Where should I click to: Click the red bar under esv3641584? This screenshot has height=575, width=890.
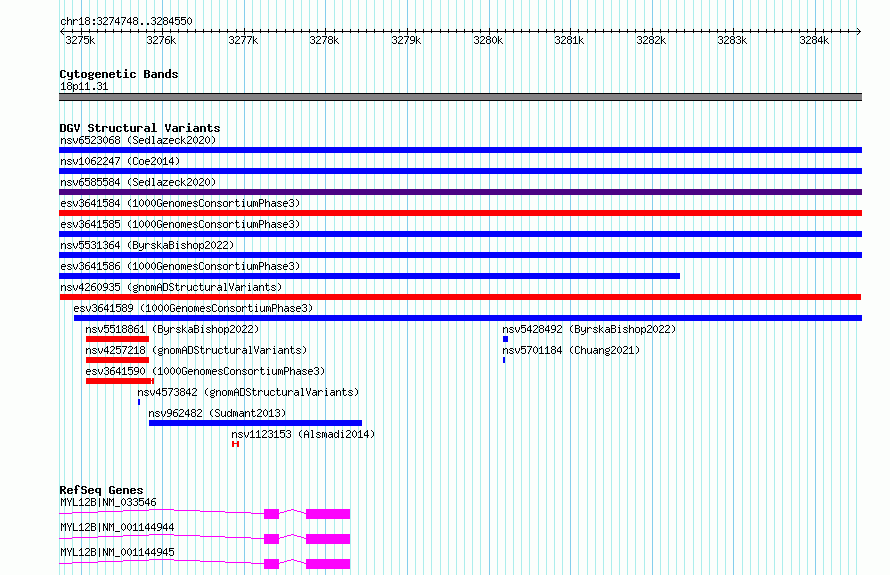point(460,213)
